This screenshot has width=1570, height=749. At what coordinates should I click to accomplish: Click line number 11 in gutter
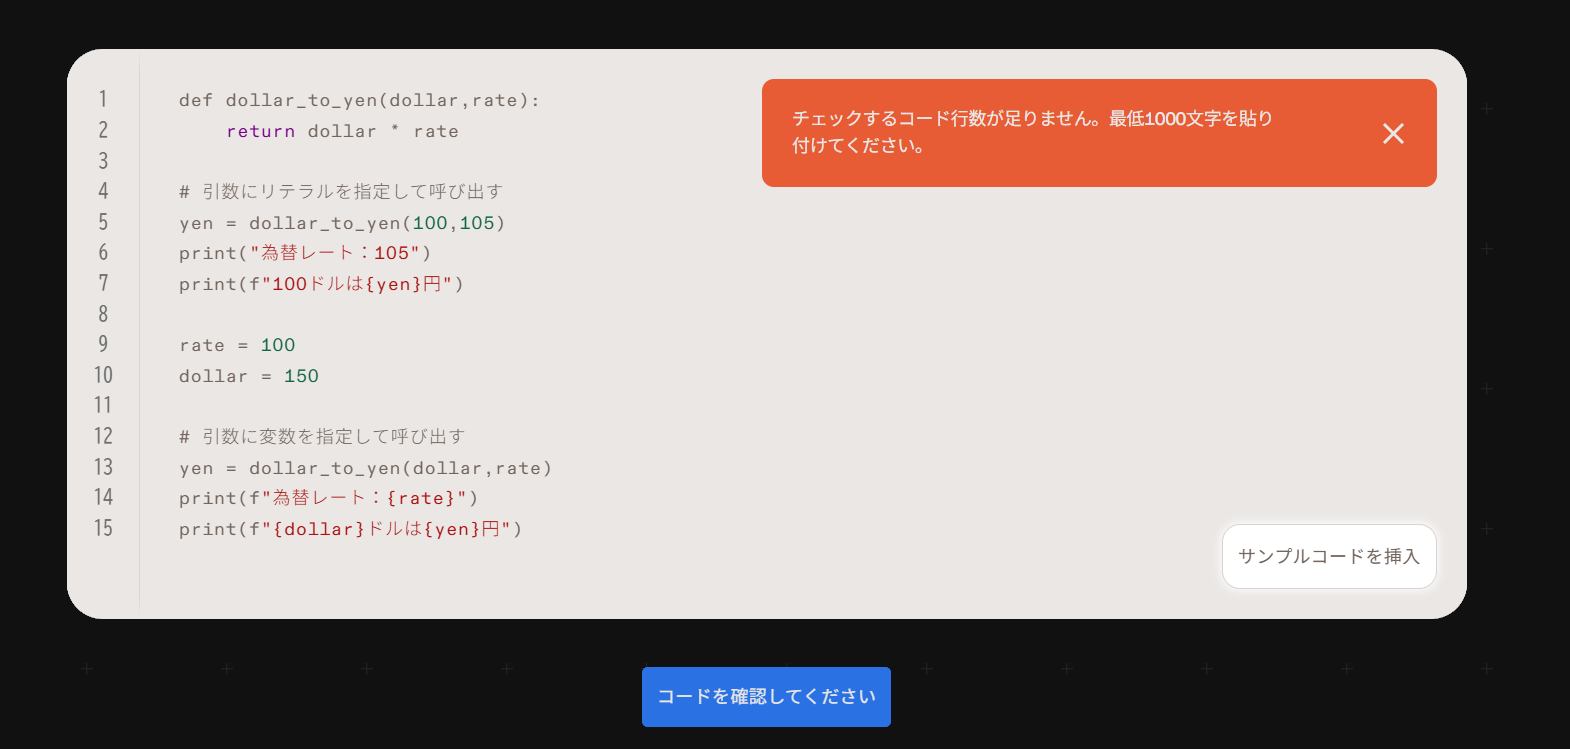point(103,405)
